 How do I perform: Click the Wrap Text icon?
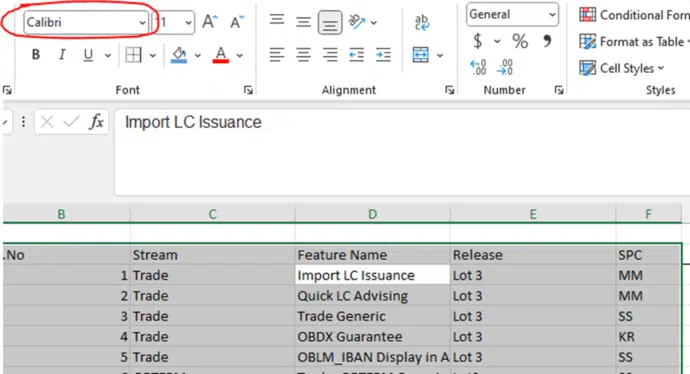tap(422, 22)
